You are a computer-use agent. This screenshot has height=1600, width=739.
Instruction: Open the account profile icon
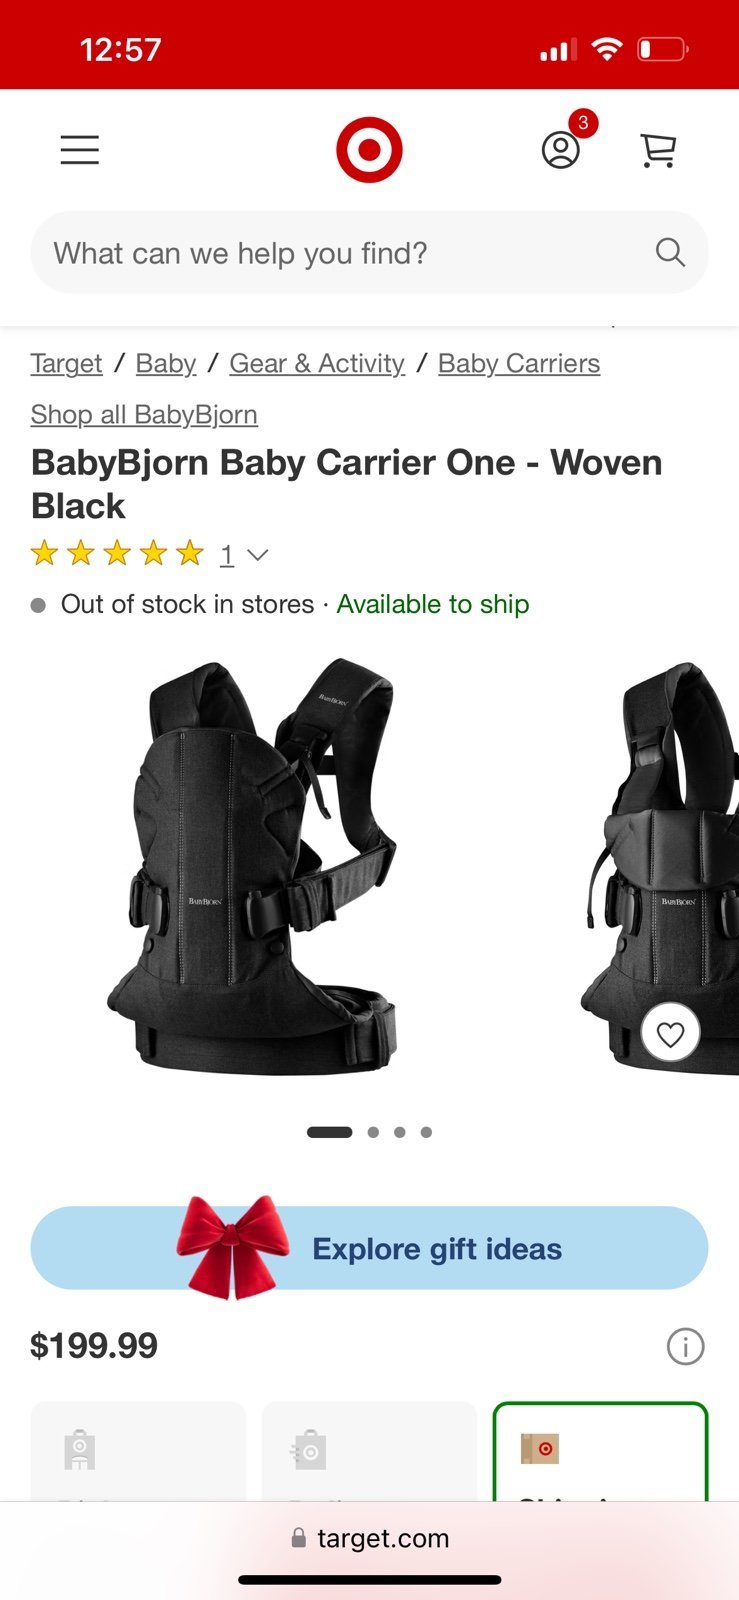(561, 150)
